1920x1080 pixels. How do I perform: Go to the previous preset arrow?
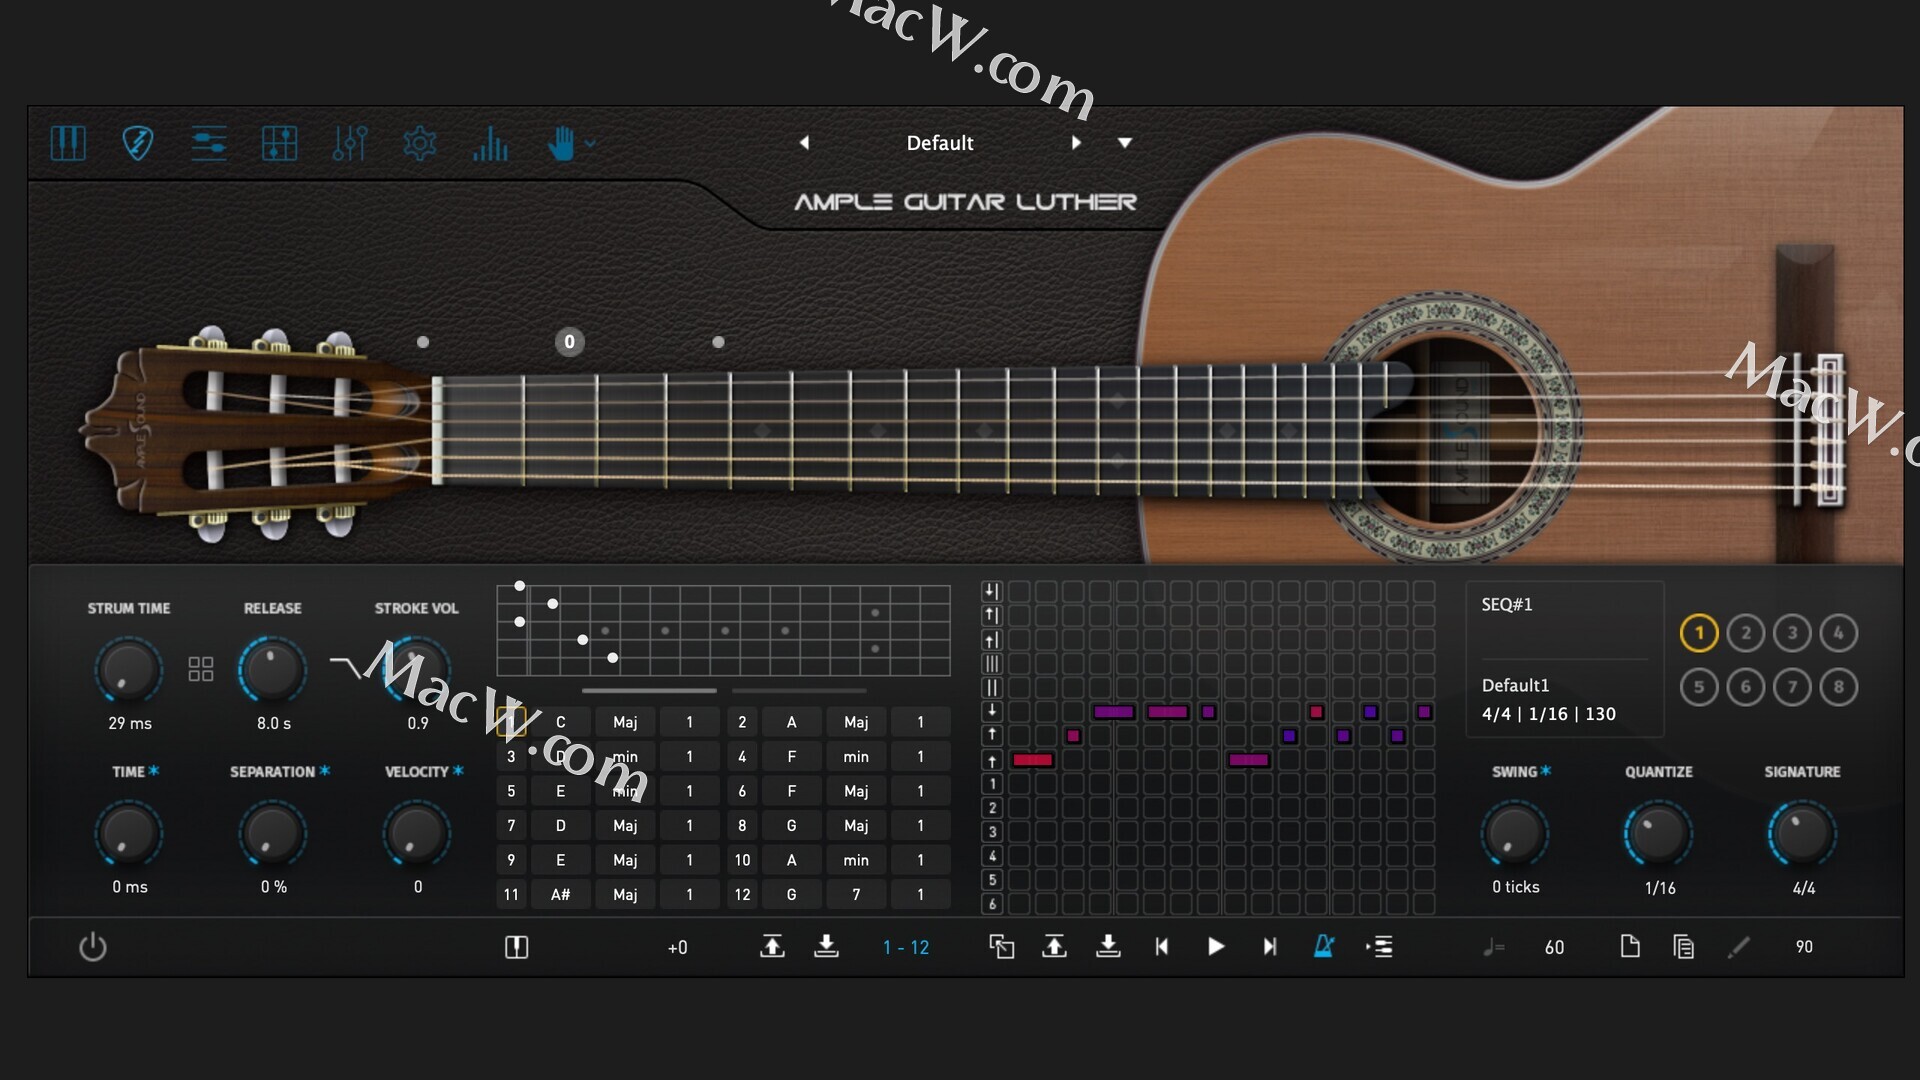tap(804, 143)
